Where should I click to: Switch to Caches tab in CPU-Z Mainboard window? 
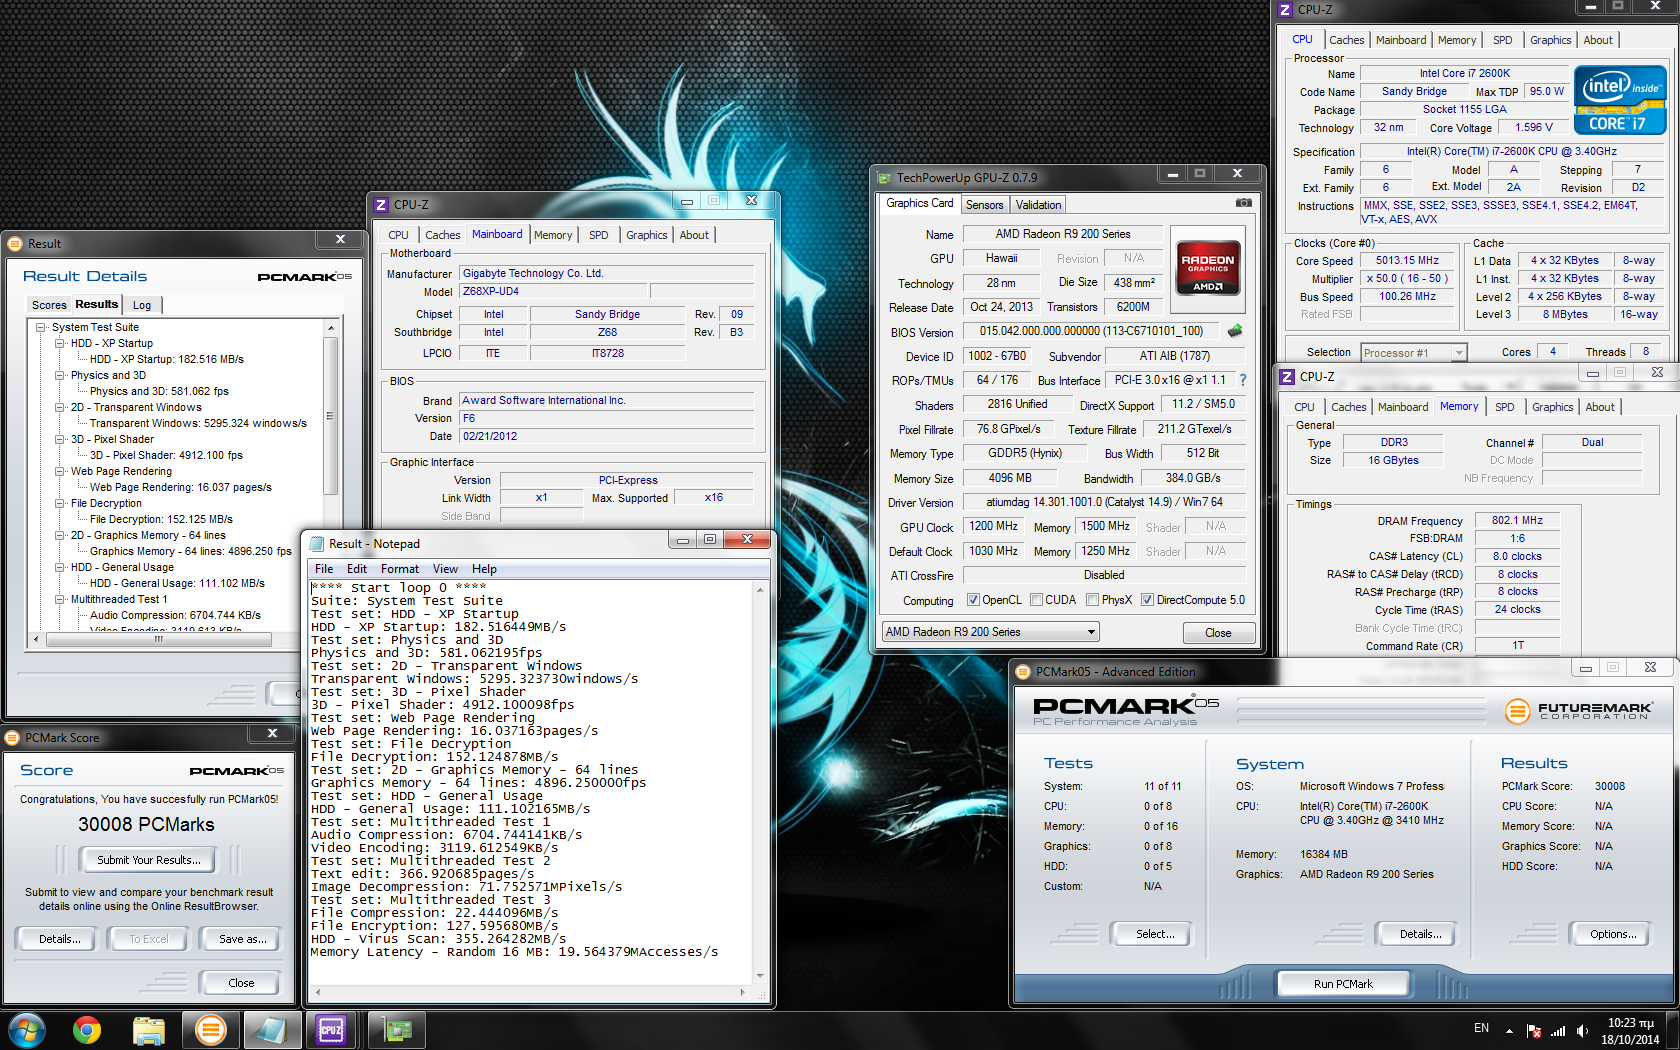click(x=442, y=235)
